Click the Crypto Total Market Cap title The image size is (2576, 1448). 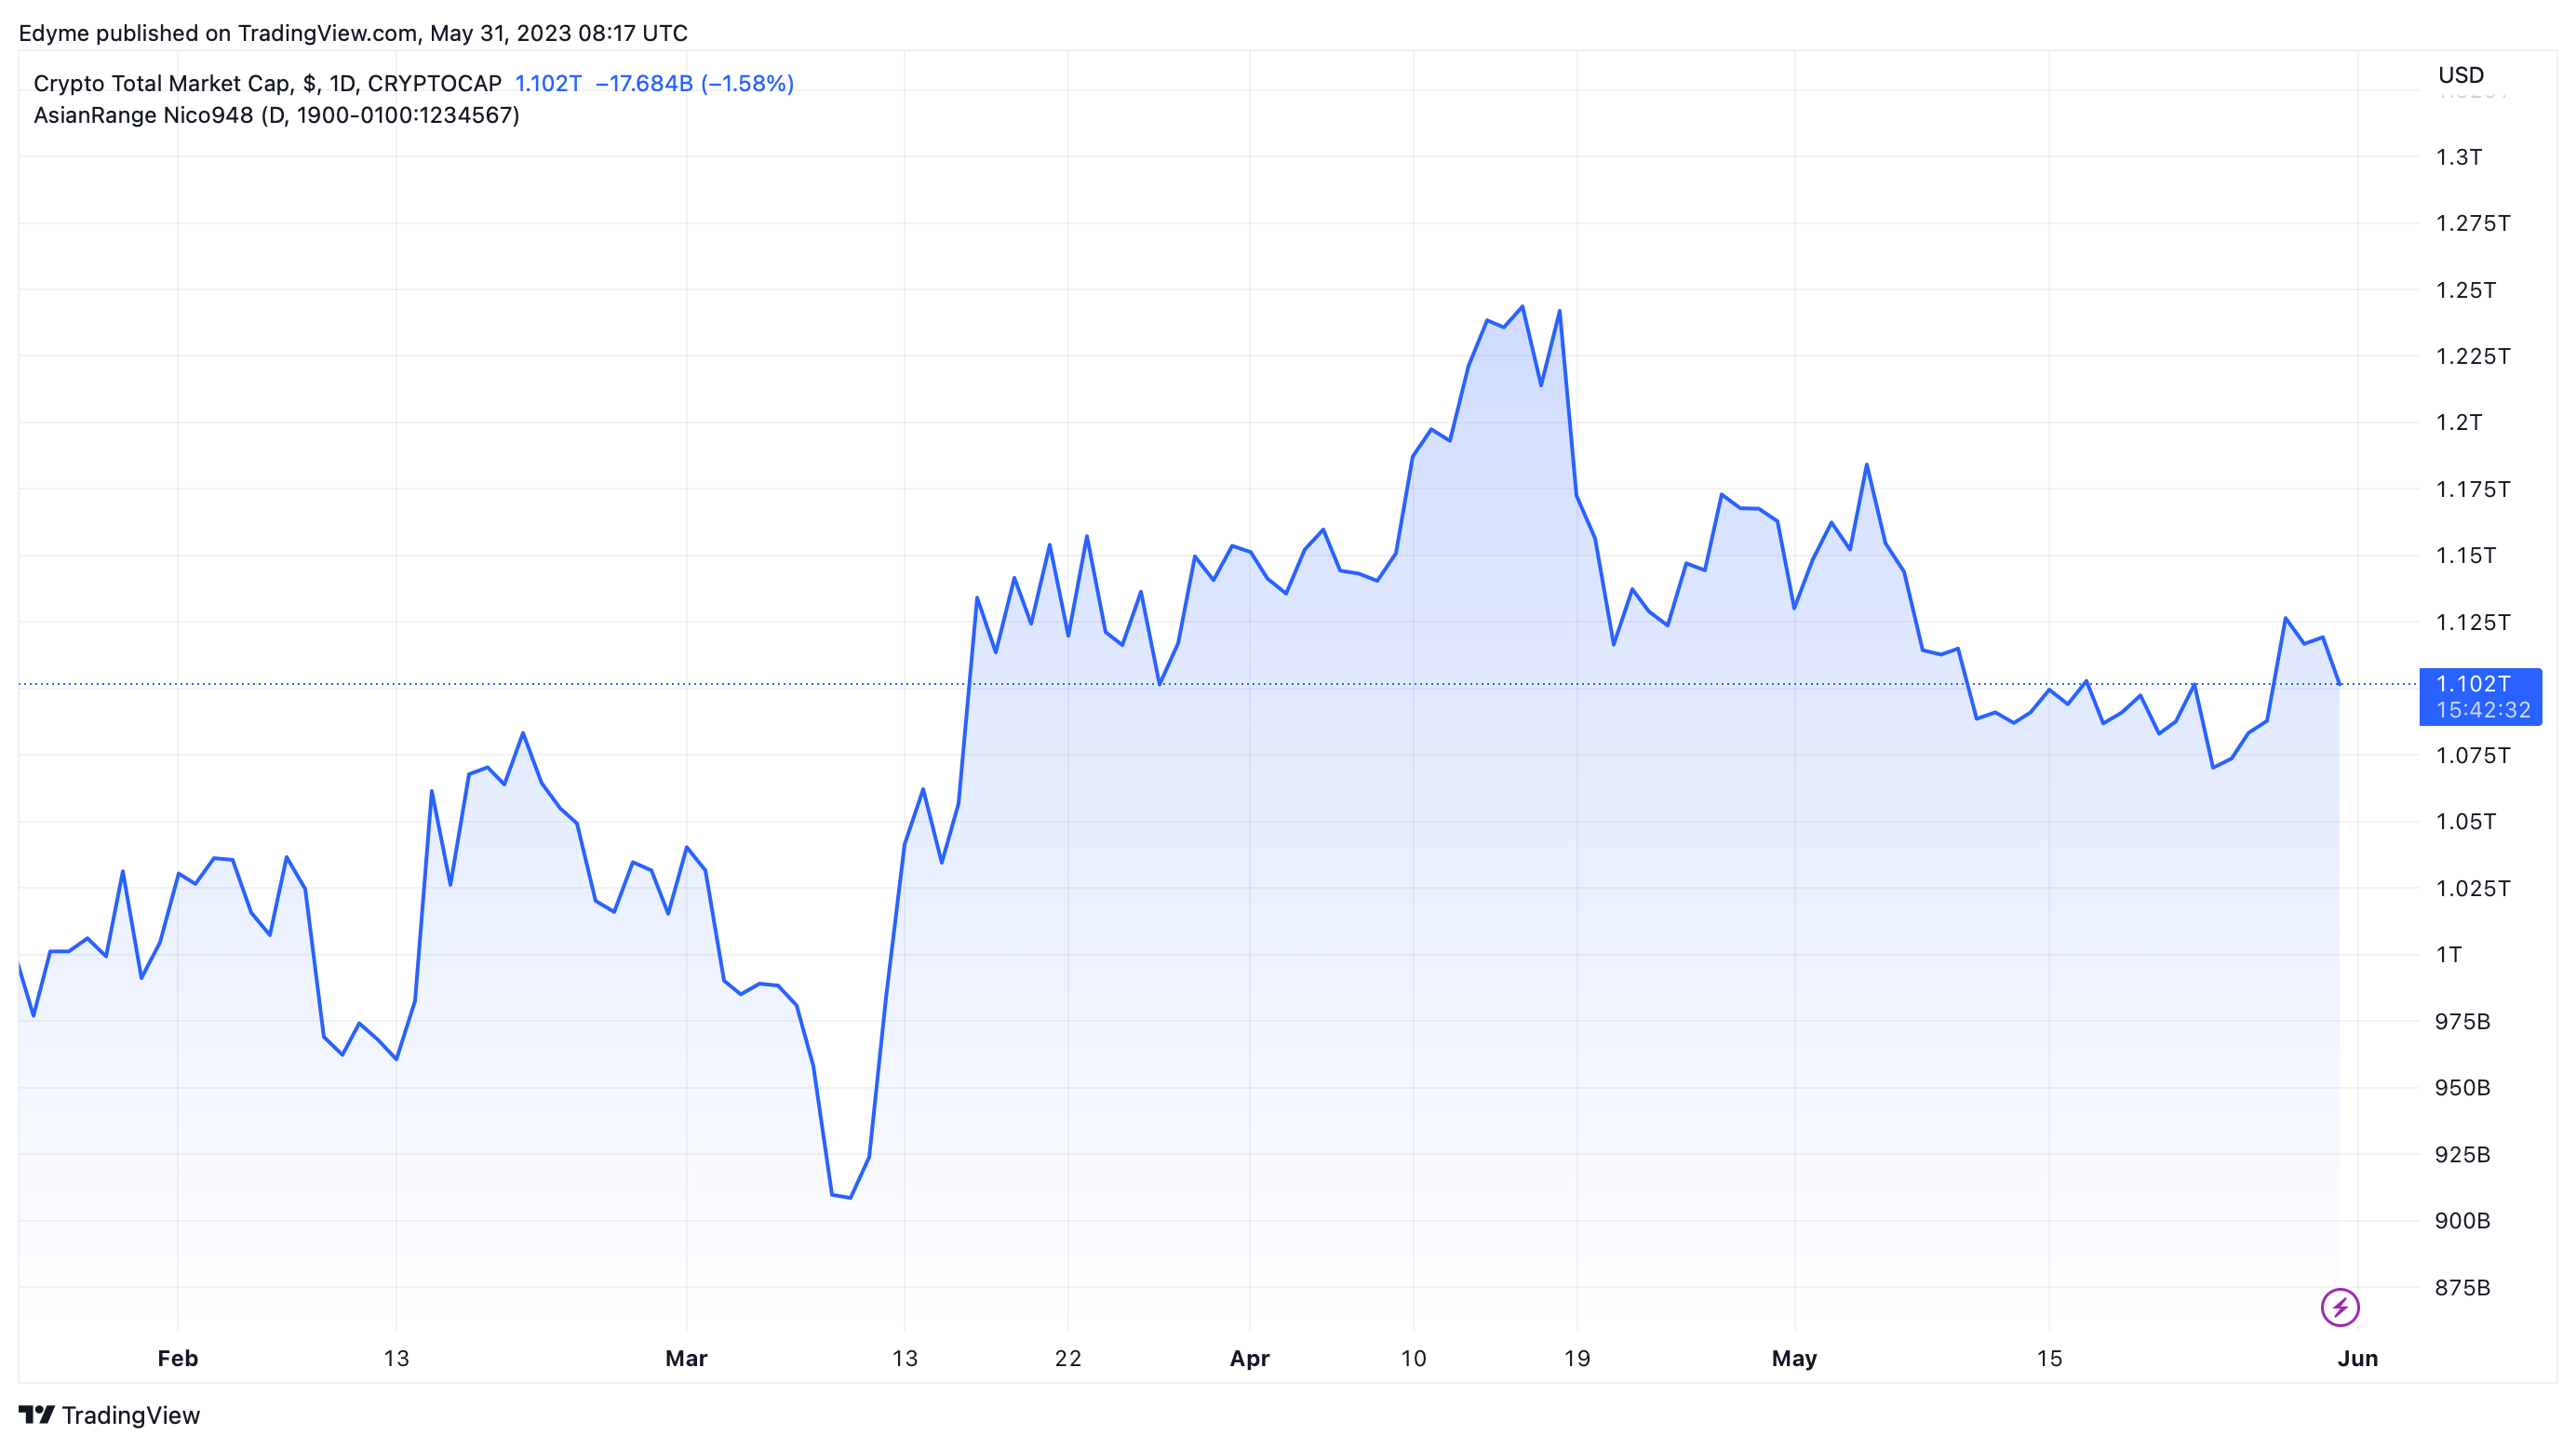[268, 83]
